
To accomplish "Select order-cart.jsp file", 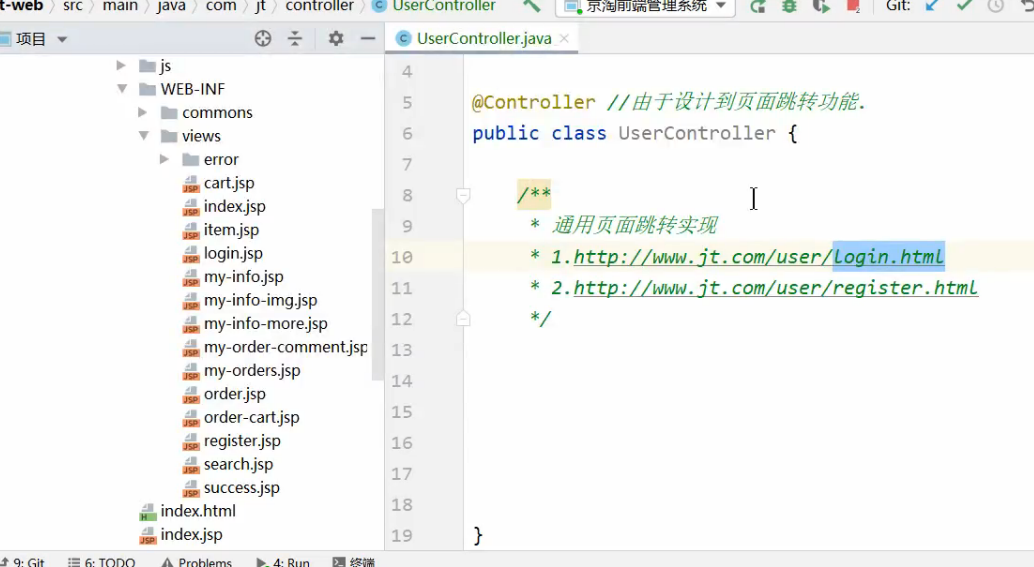I will pos(251,417).
